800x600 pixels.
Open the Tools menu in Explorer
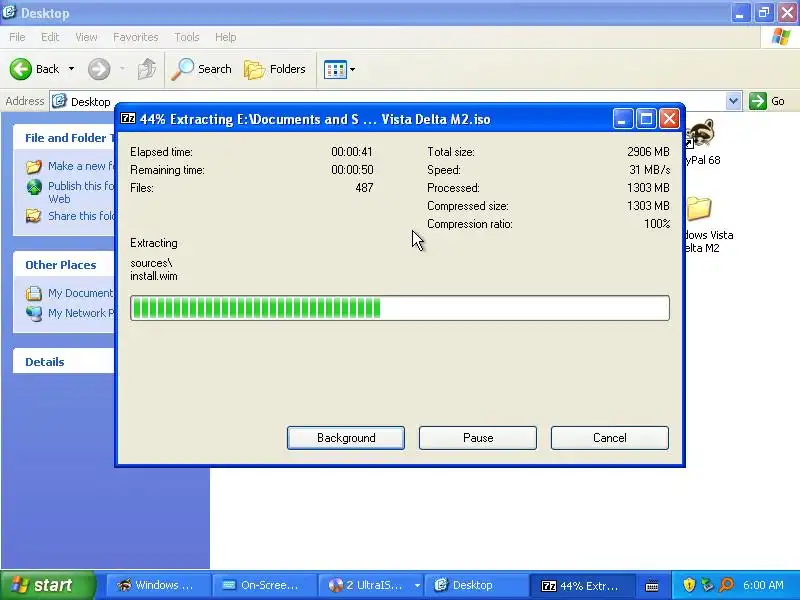click(187, 37)
